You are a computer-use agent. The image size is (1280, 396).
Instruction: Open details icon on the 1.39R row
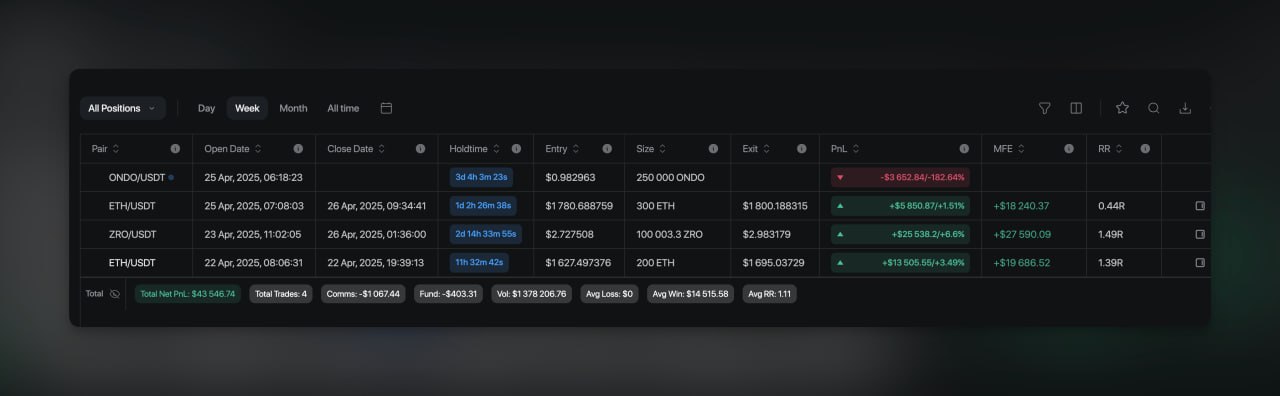pyautogui.click(x=1200, y=262)
